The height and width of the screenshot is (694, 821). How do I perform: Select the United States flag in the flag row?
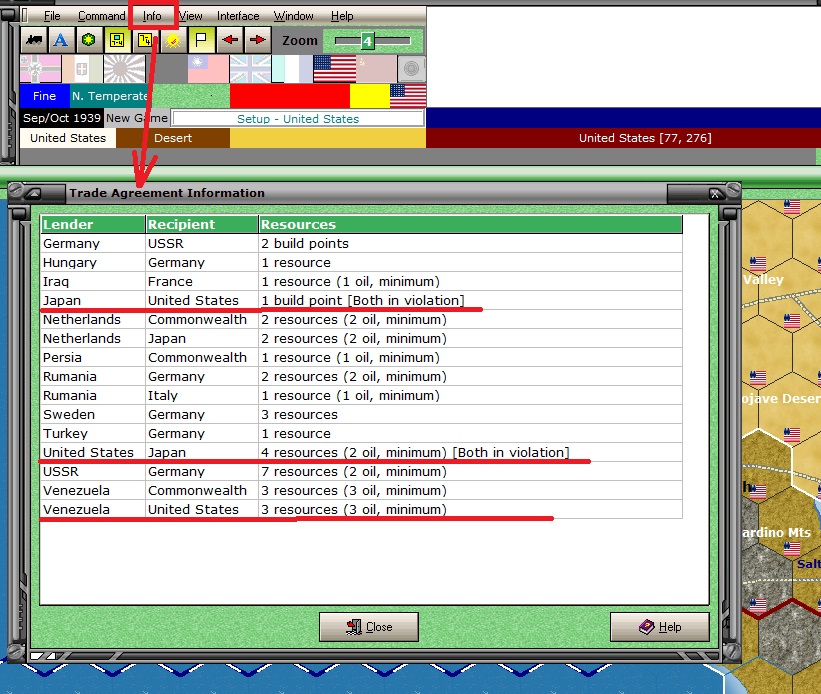click(x=335, y=69)
